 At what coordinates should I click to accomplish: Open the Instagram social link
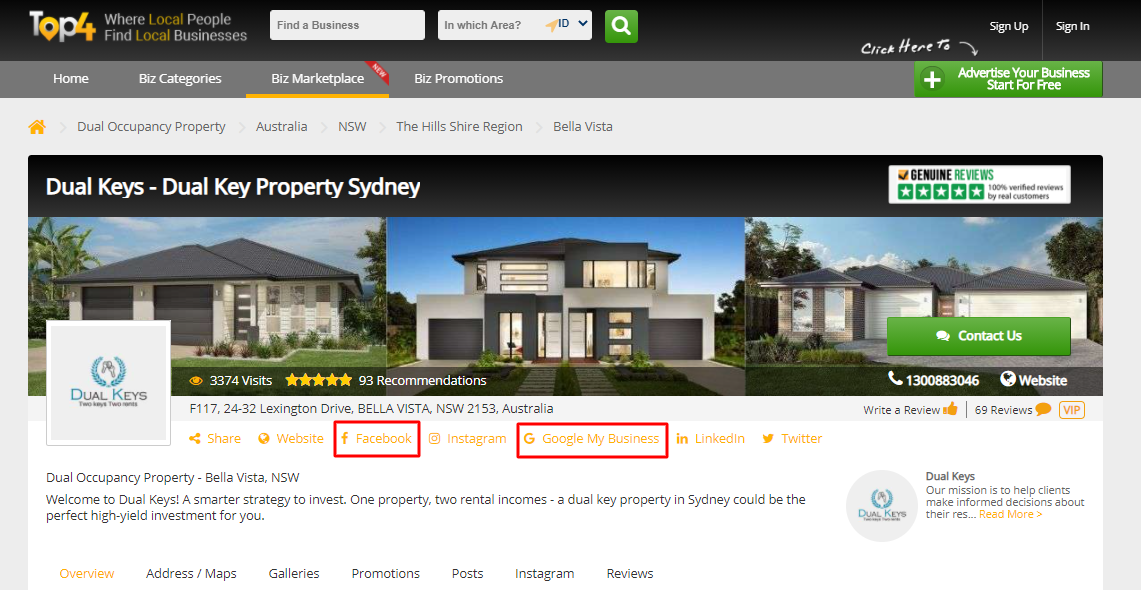pyautogui.click(x=467, y=439)
